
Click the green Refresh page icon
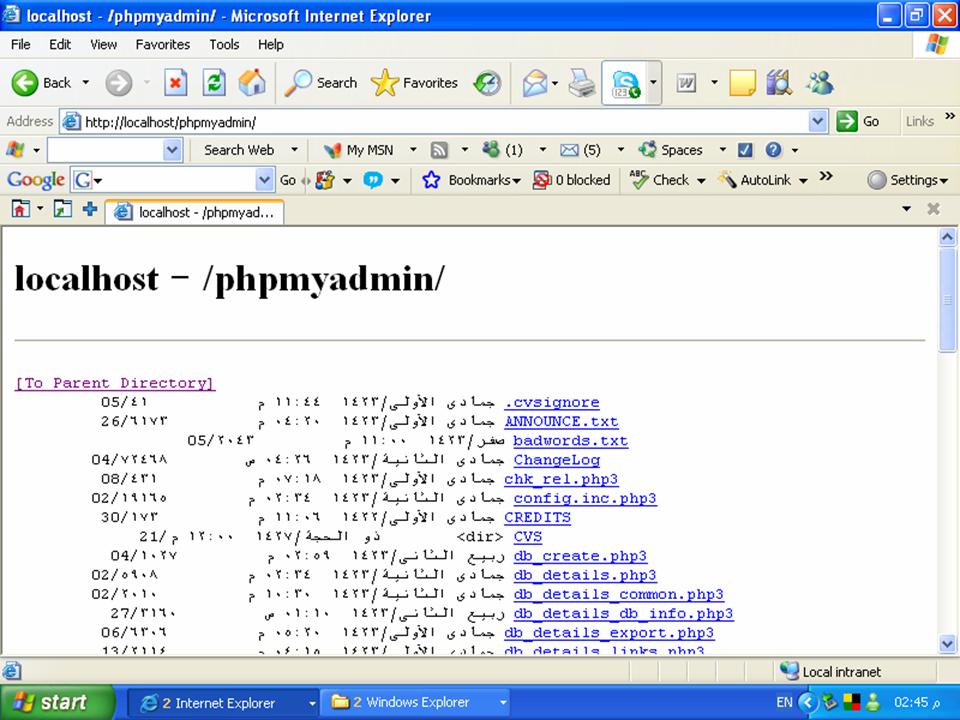point(214,83)
